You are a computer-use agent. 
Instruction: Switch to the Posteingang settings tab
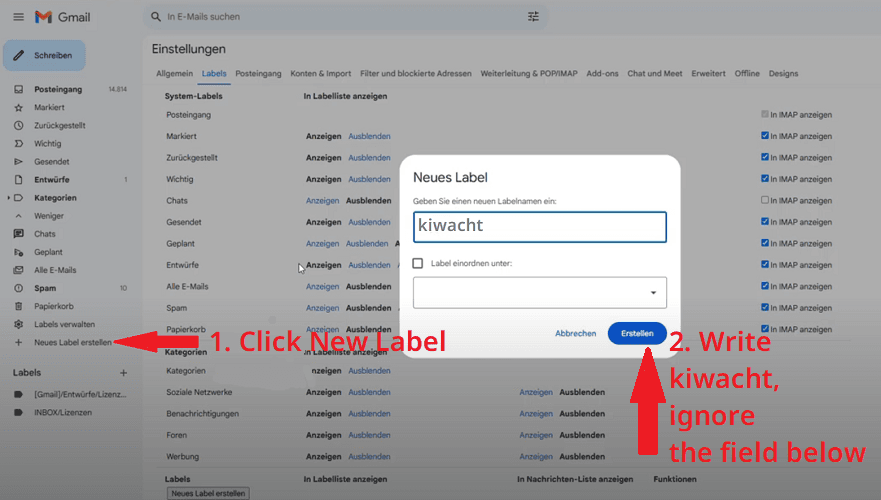(x=258, y=74)
